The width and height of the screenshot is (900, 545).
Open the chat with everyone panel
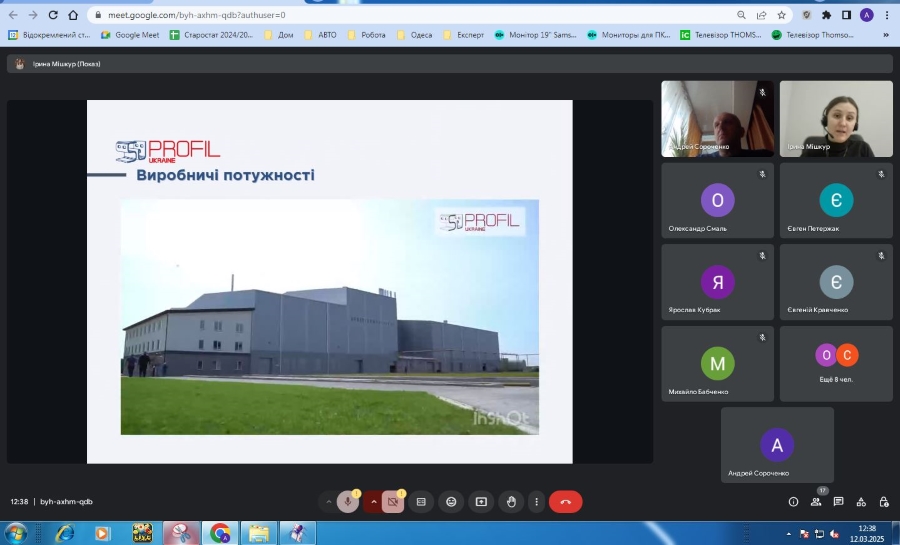pyautogui.click(x=838, y=502)
